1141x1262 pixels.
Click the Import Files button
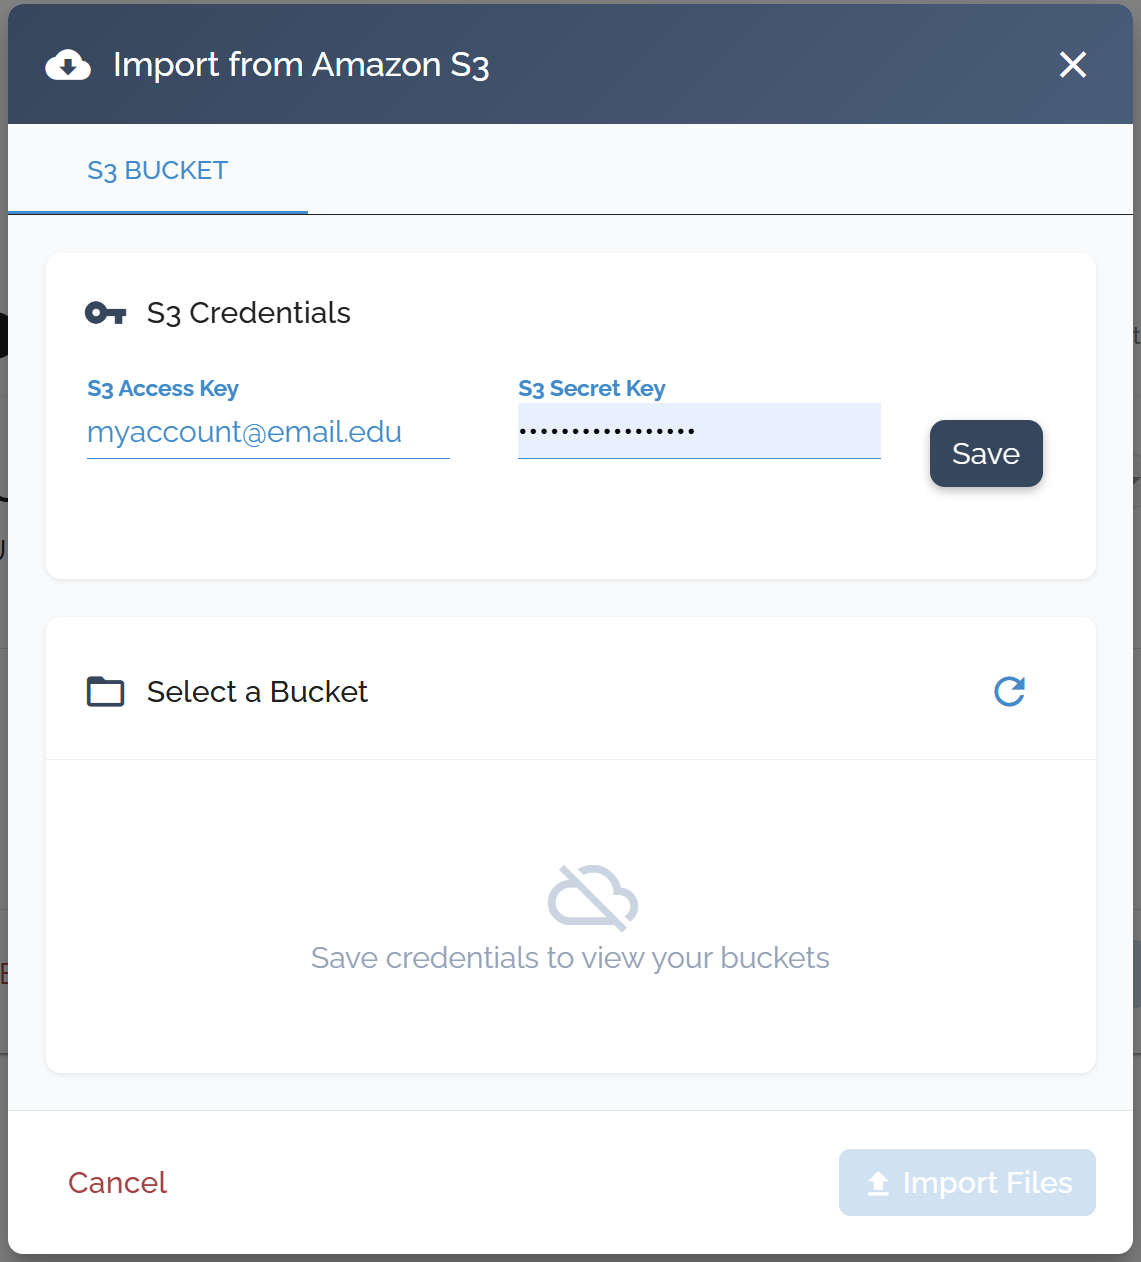(967, 1182)
